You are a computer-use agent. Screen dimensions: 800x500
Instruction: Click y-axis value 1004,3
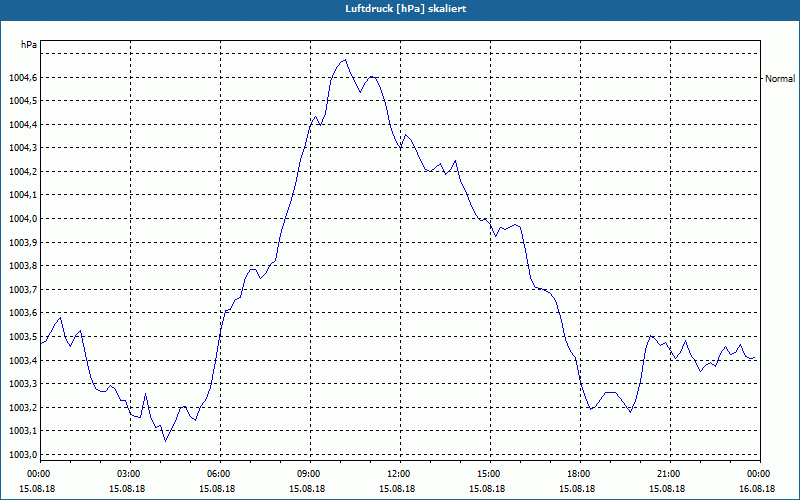pos(23,148)
